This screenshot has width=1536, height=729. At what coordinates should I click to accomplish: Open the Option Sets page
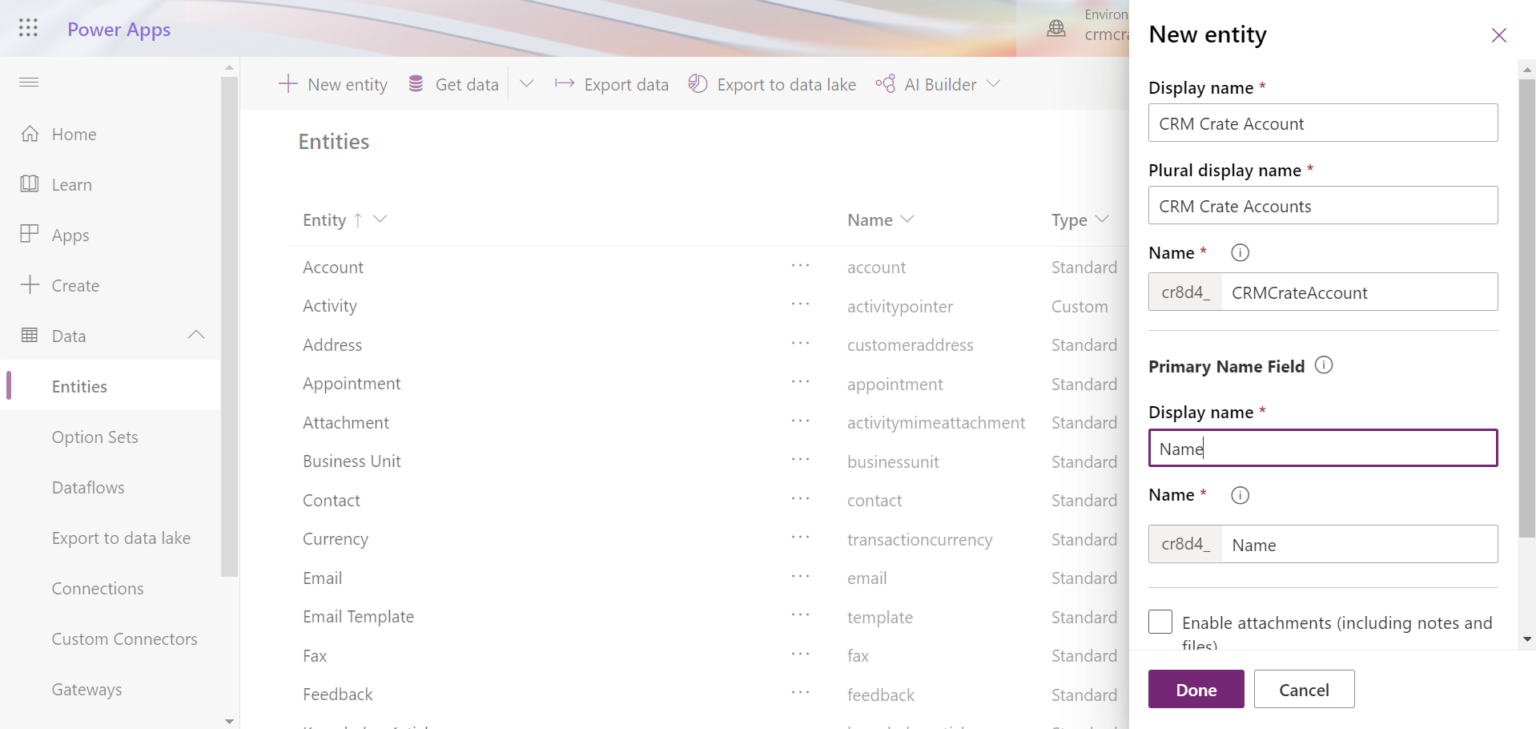pyautogui.click(x=94, y=437)
